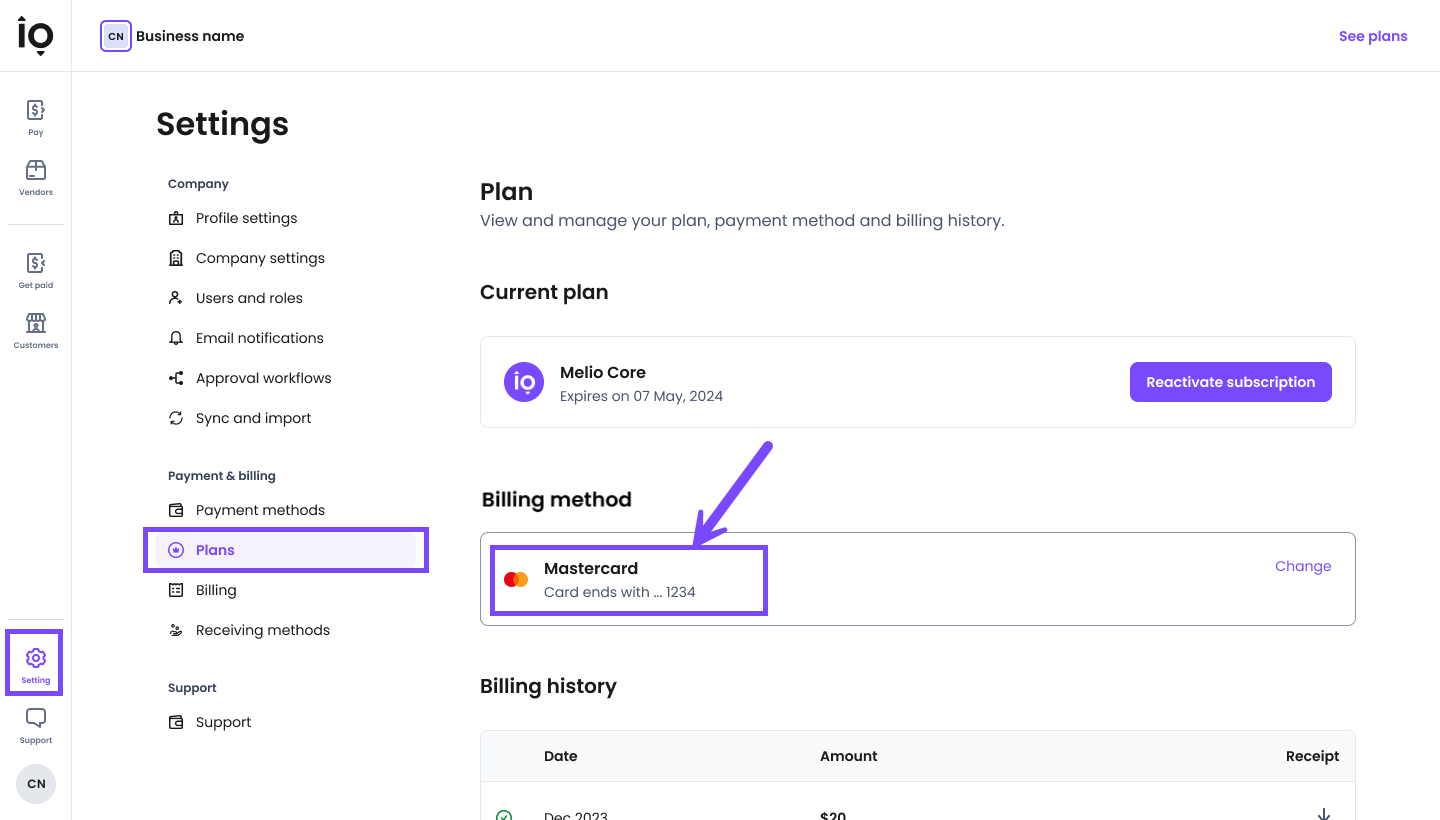Click the Billing method heading
Image resolution: width=1440 pixels, height=820 pixels.
(557, 499)
